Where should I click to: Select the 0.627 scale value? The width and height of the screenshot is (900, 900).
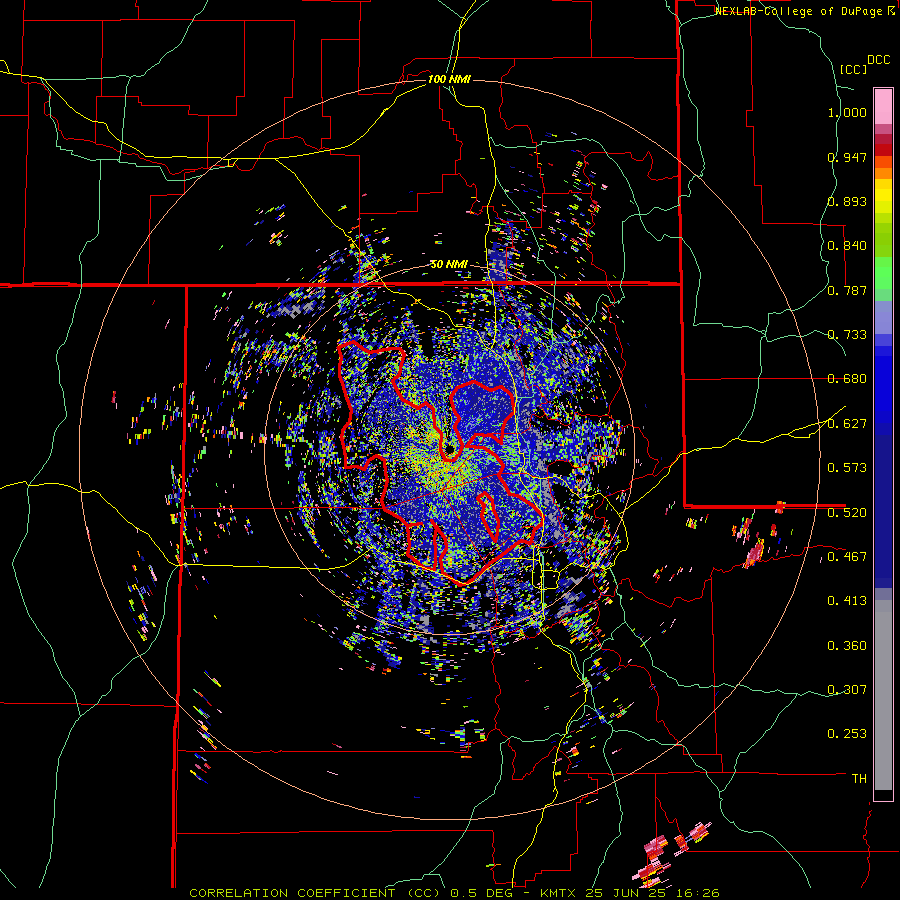(847, 424)
